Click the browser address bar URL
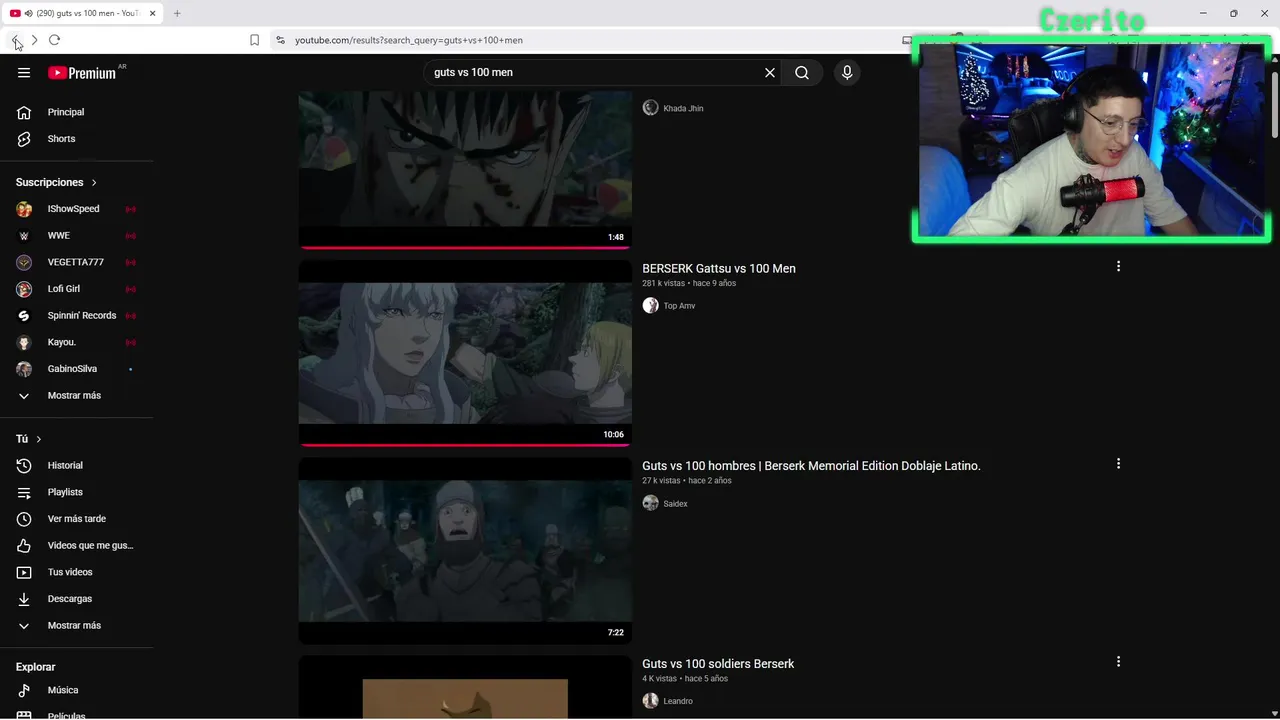 tap(409, 40)
